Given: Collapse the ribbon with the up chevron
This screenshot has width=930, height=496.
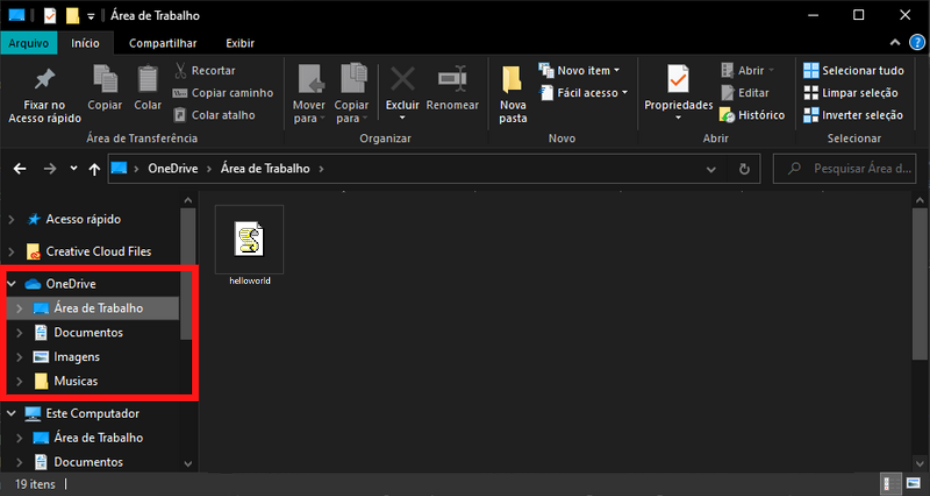Looking at the screenshot, I should 895,43.
